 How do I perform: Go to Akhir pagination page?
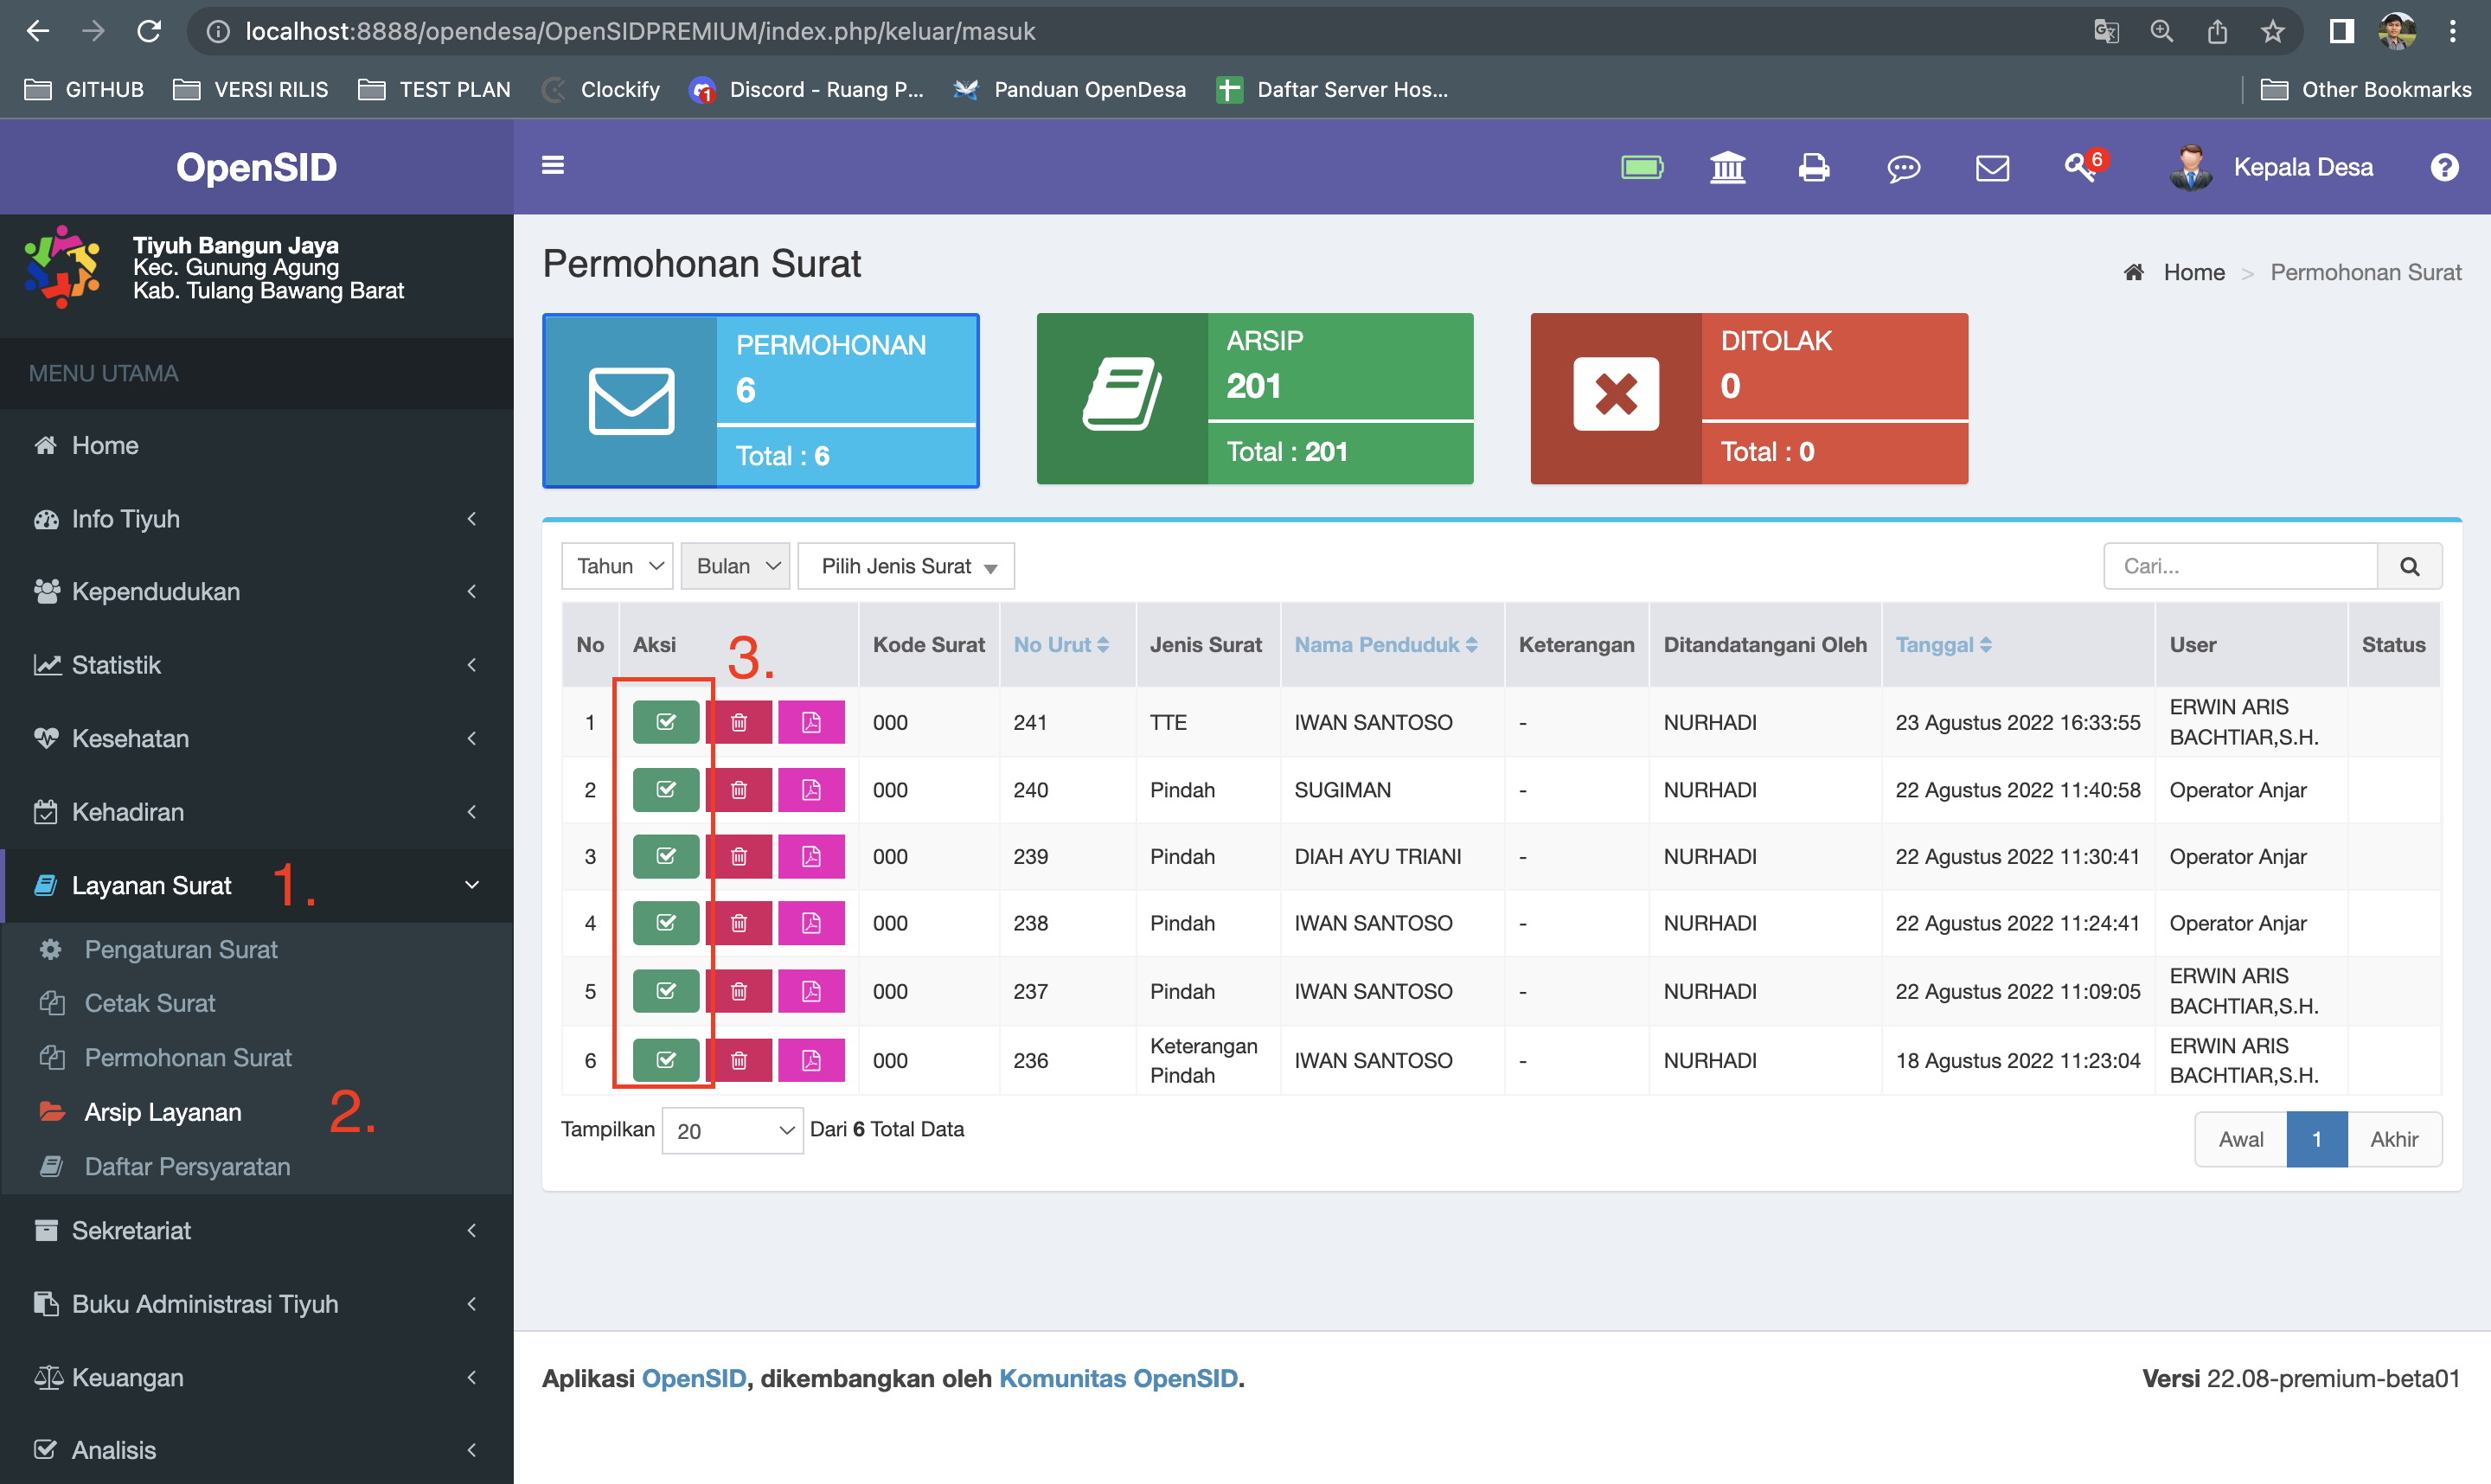[x=2394, y=1140]
